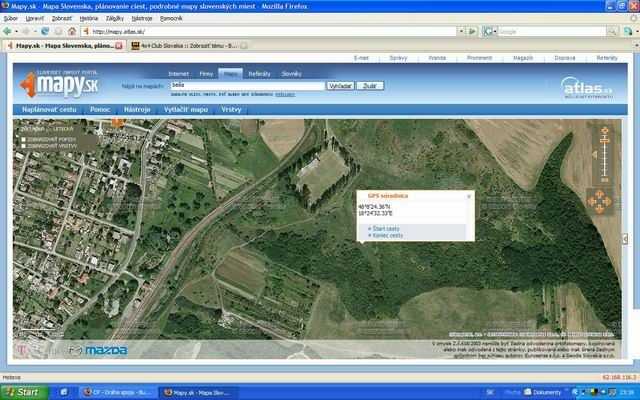
Task: Click the green Go arrow beside address bar
Action: 472,31
